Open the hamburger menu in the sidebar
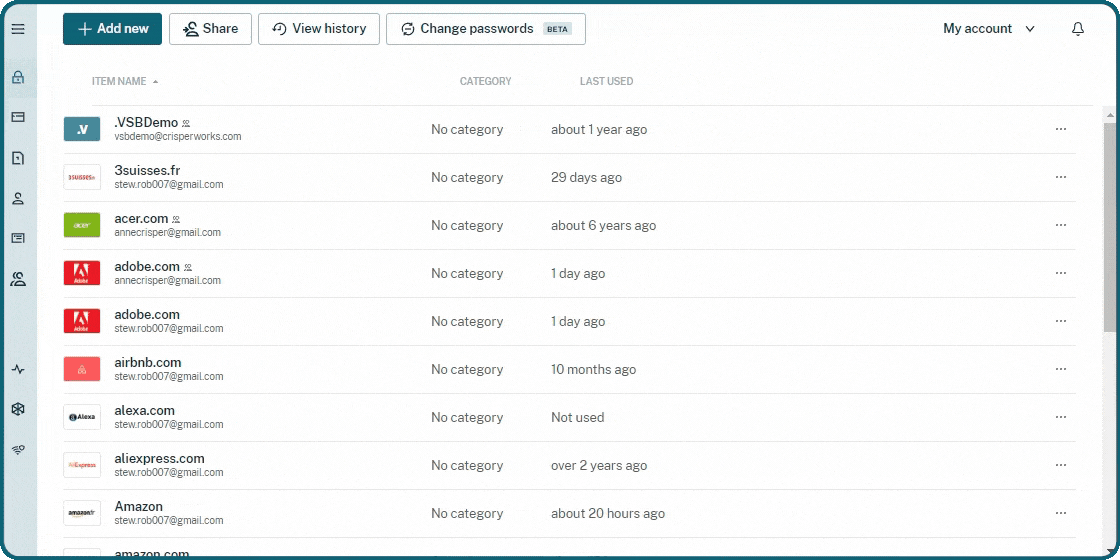Screen dimensions: 1120x560 tap(17, 29)
